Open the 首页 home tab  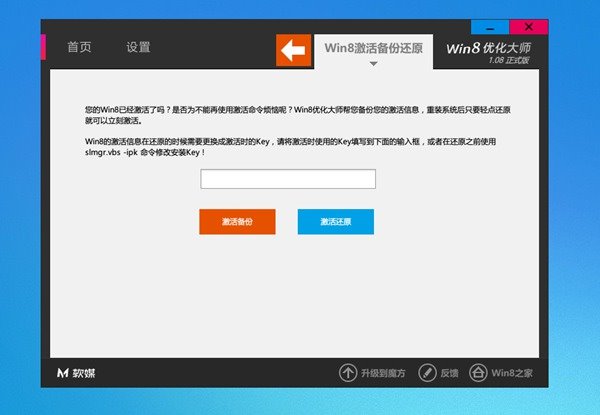(79, 47)
